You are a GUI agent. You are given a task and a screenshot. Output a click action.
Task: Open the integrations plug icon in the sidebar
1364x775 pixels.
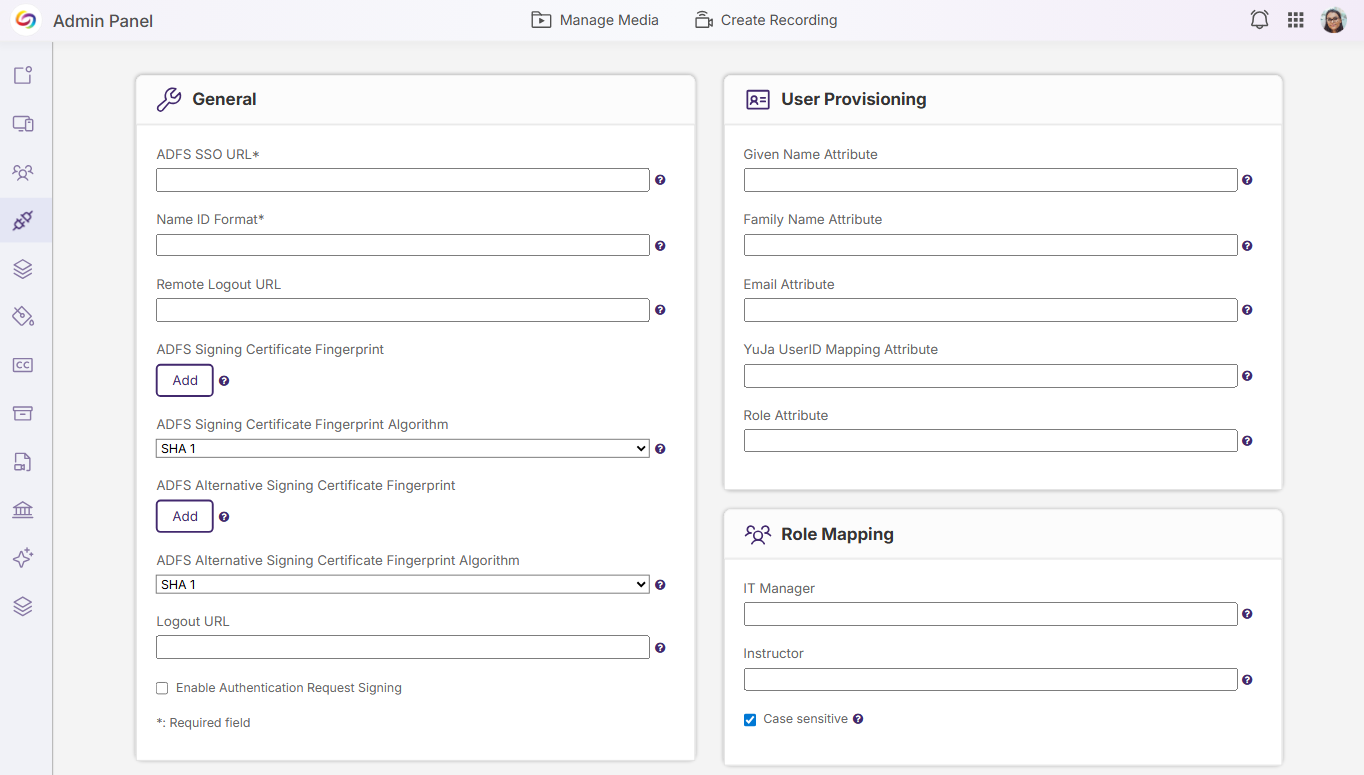[23, 220]
